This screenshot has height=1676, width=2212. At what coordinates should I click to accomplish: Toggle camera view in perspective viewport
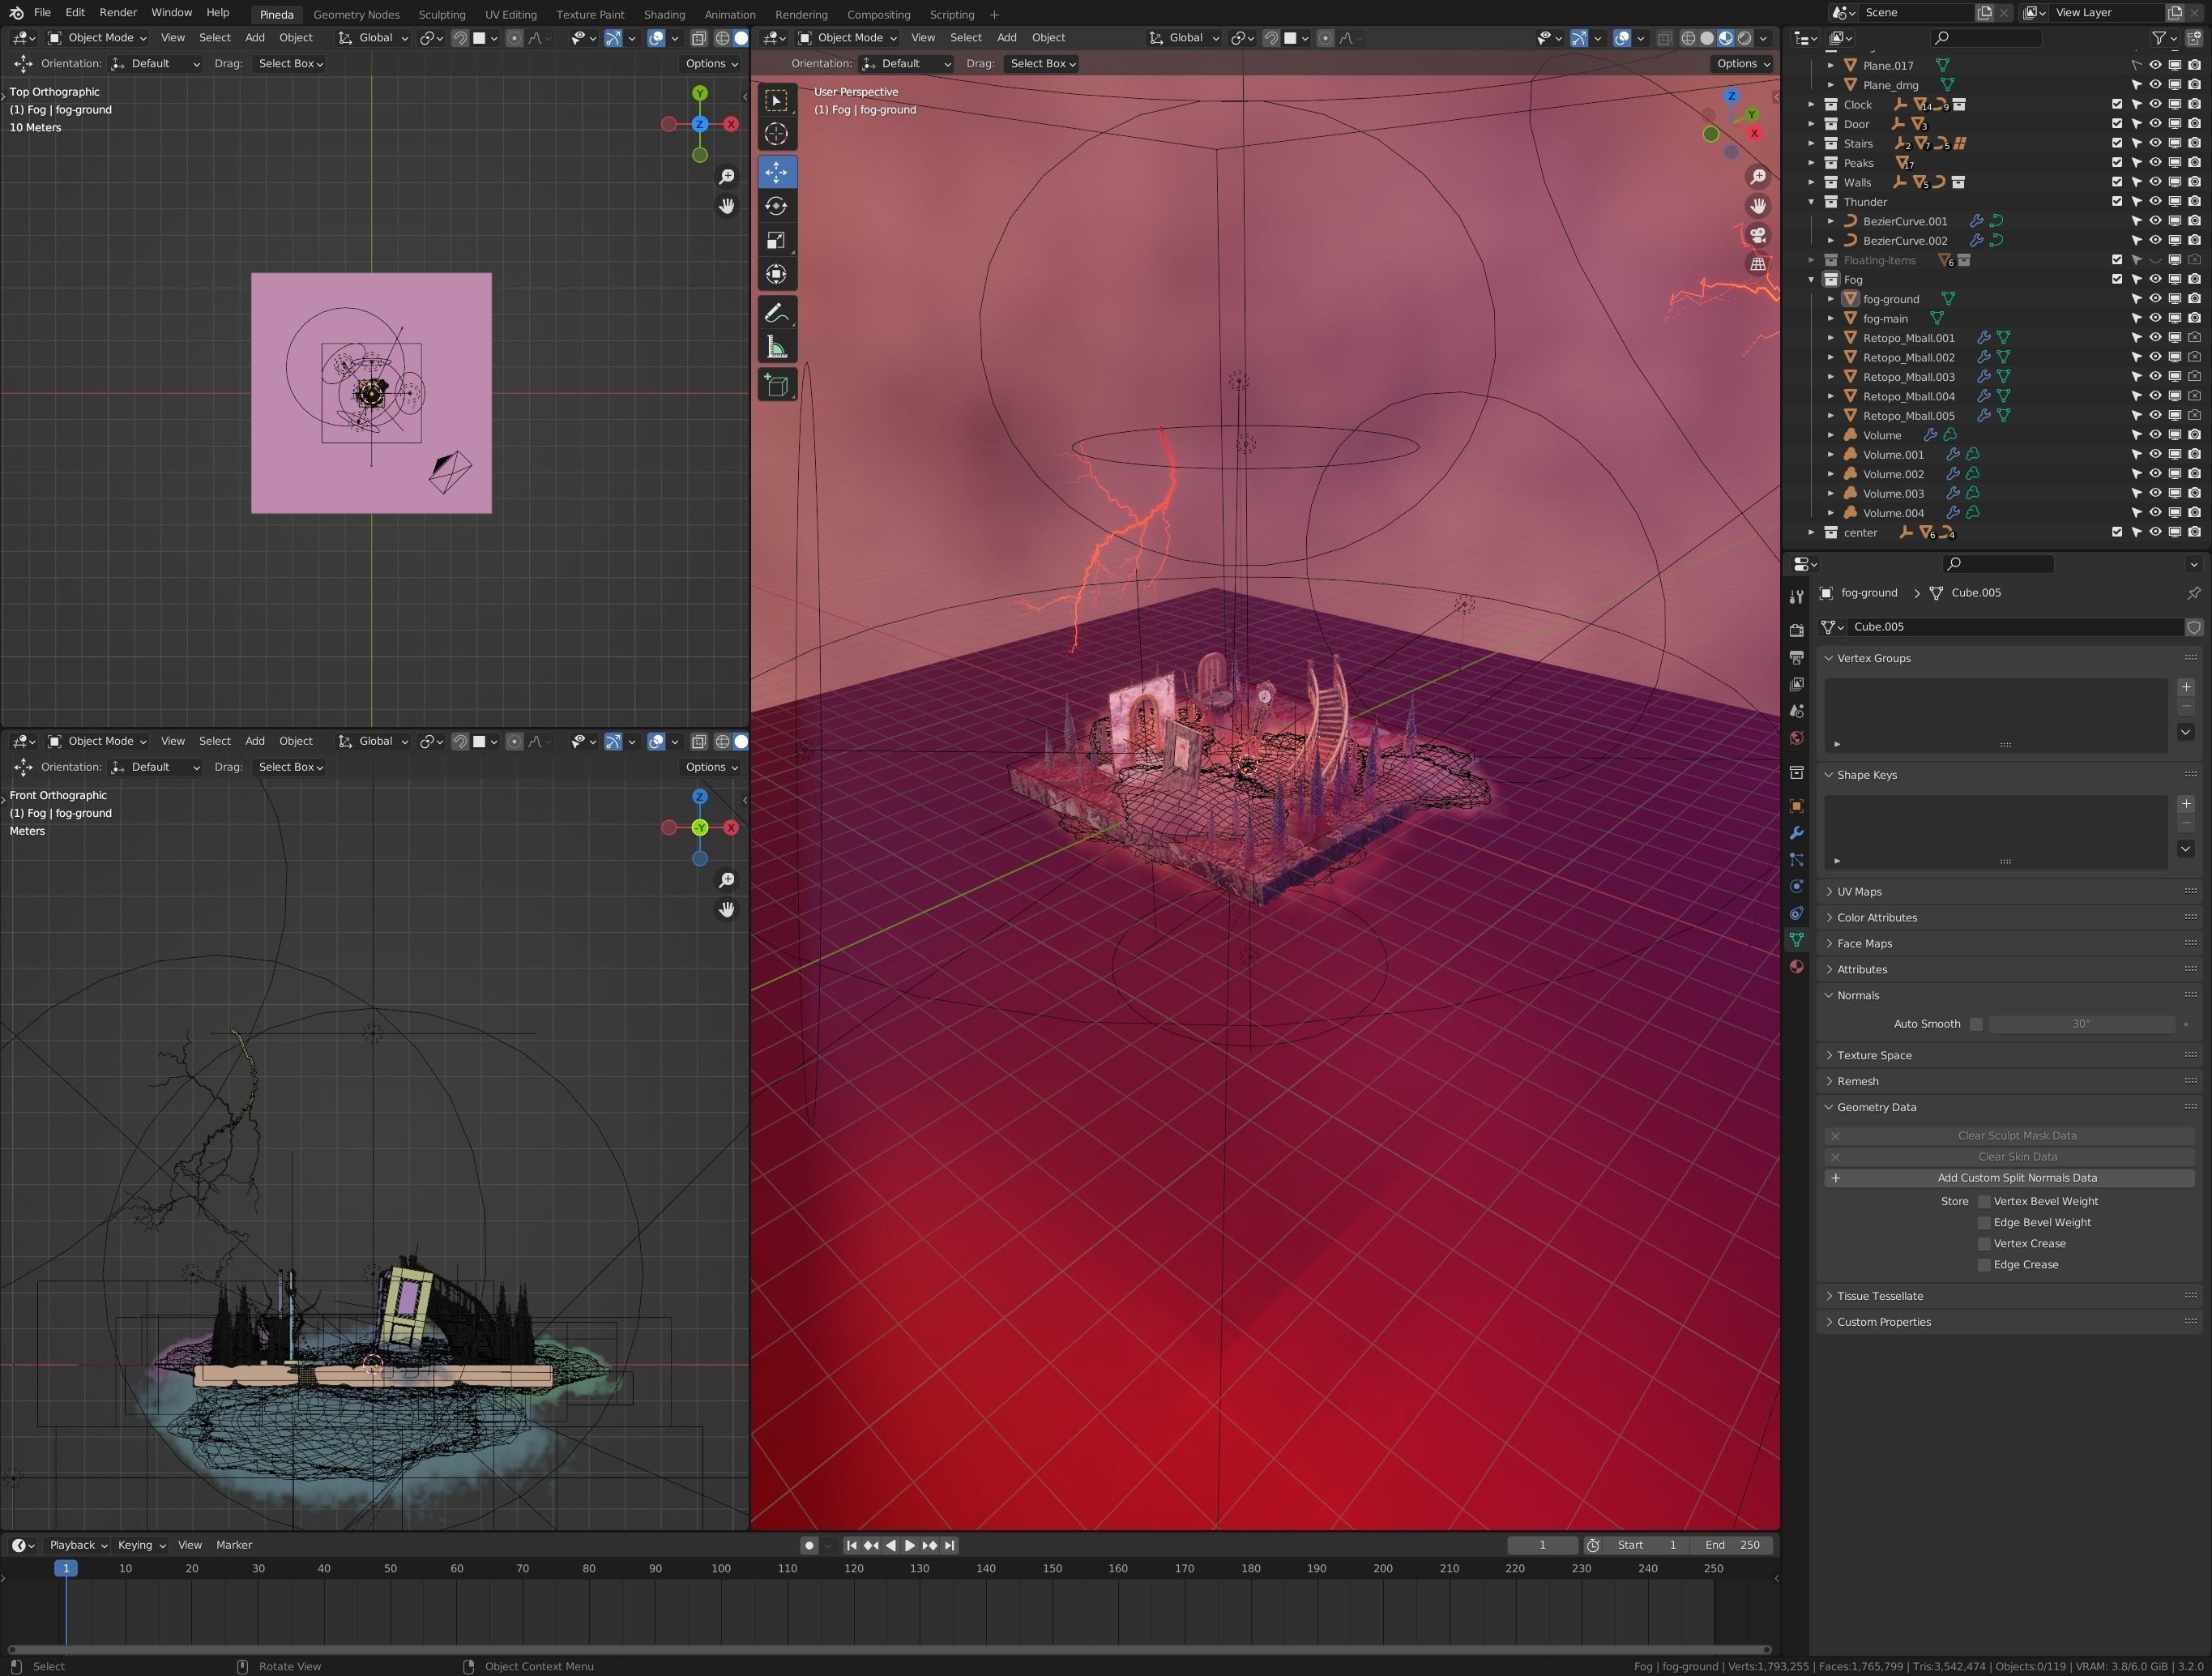[1757, 235]
